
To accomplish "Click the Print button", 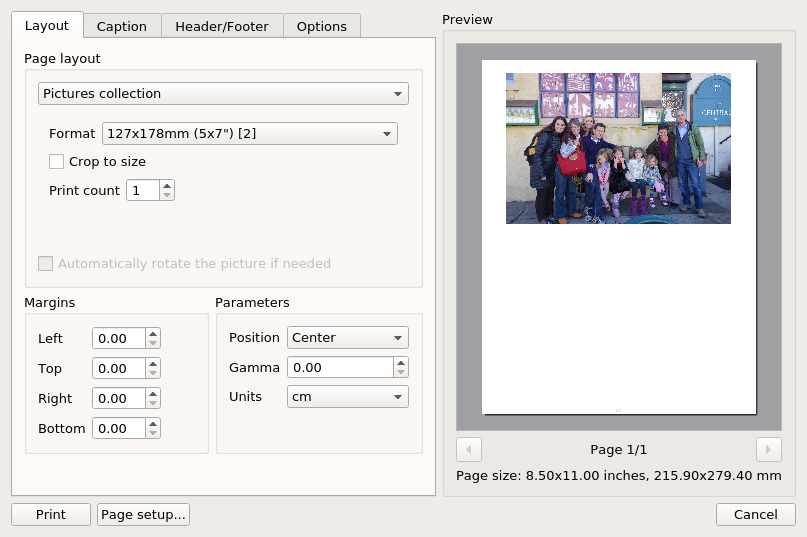I will tap(51, 514).
